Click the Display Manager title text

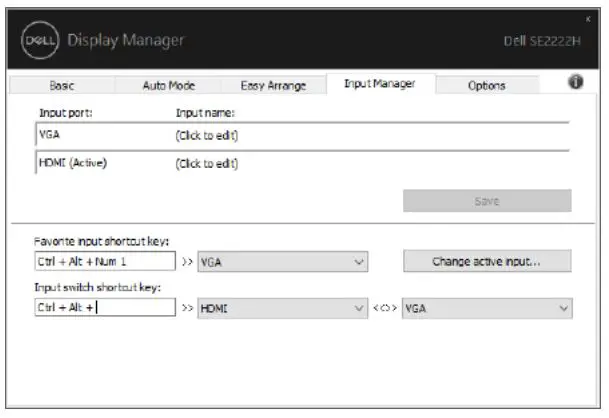(x=125, y=40)
